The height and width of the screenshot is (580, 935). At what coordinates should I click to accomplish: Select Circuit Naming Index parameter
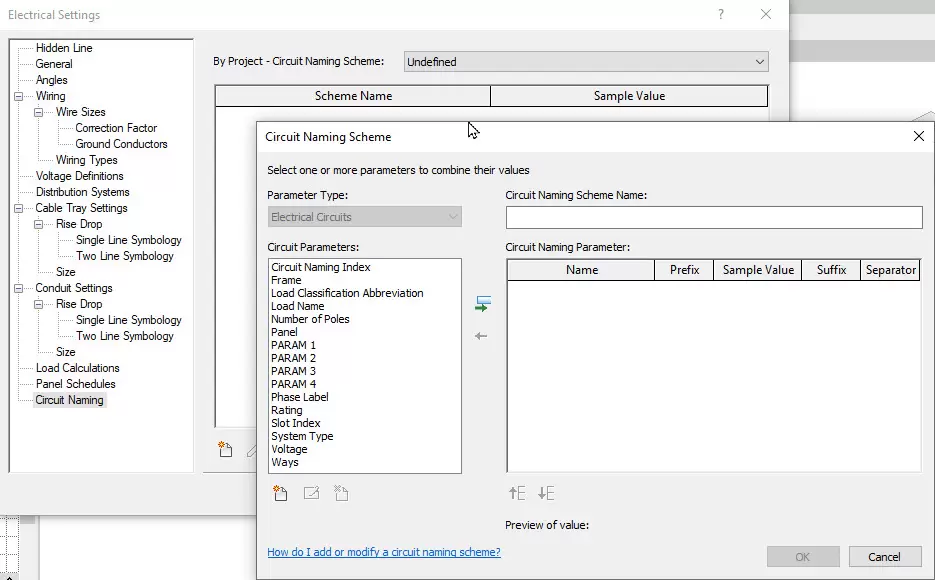click(320, 267)
